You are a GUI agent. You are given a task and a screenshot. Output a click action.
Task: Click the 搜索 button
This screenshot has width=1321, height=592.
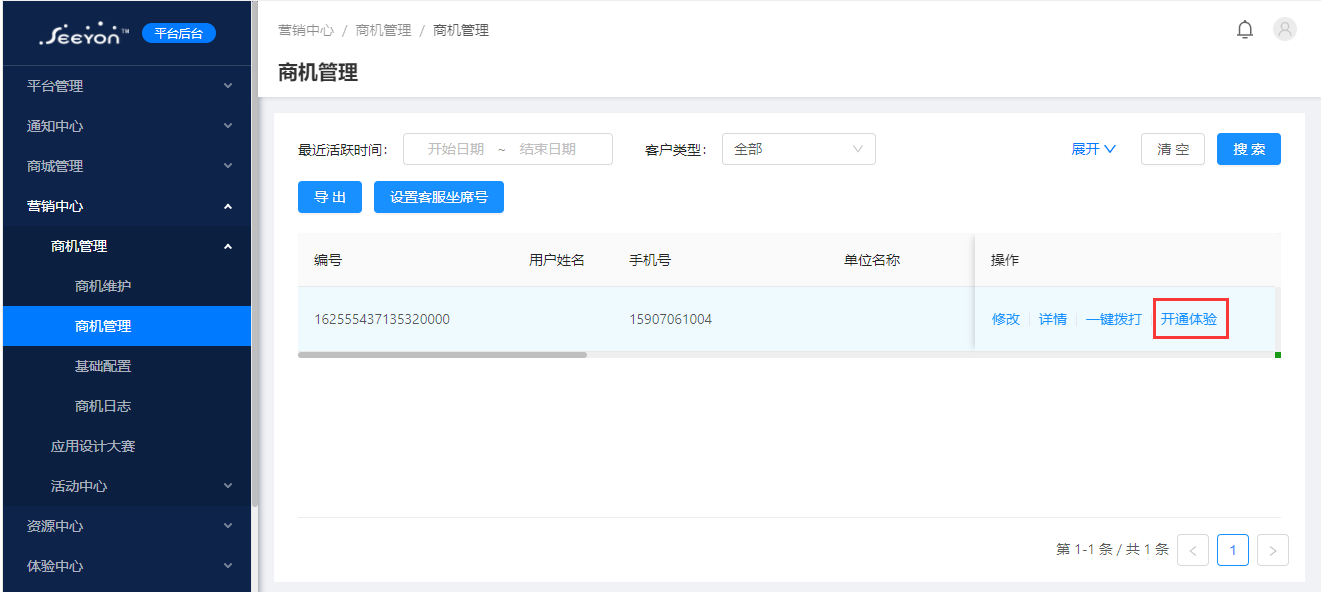coord(1249,149)
